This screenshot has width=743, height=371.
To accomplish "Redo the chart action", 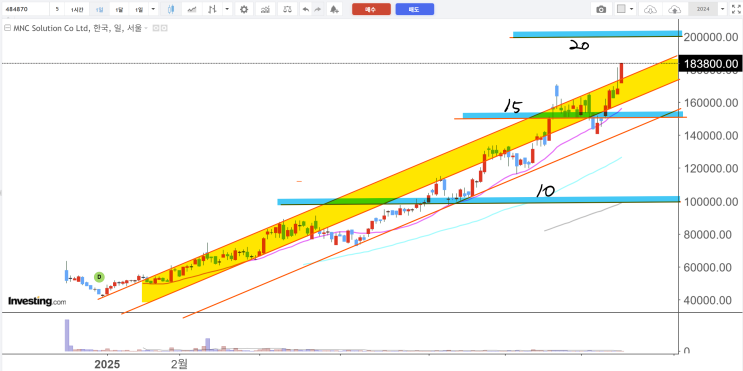I will pyautogui.click(x=317, y=9).
